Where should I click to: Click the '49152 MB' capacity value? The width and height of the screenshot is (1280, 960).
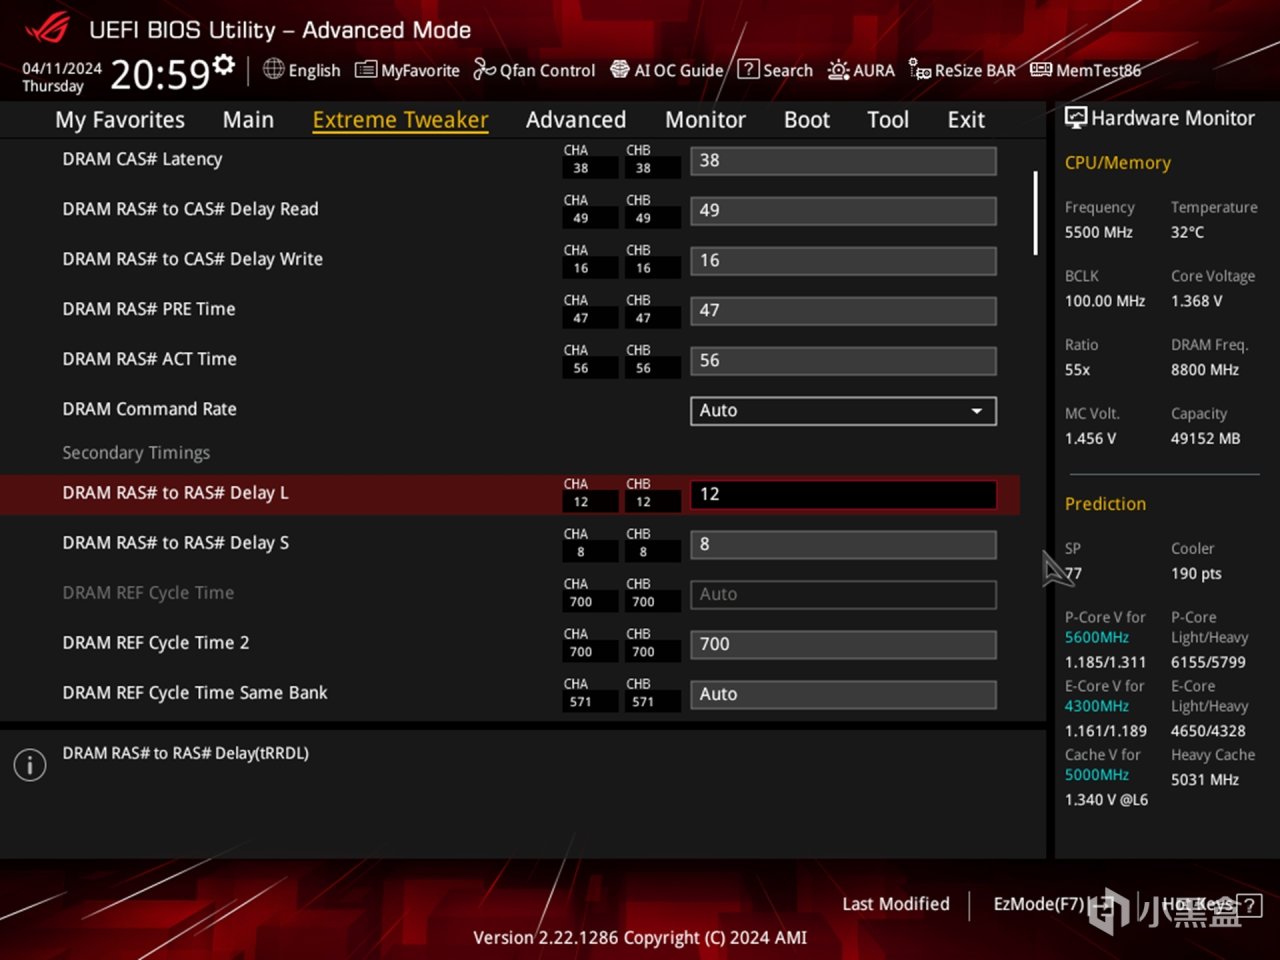1205,439
